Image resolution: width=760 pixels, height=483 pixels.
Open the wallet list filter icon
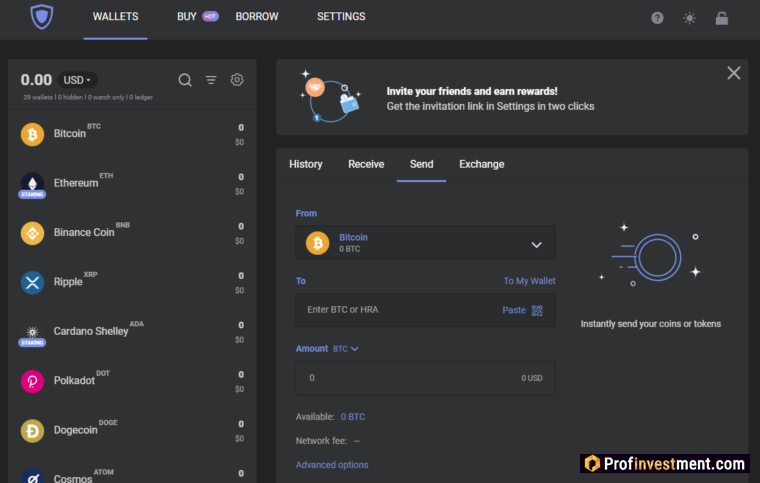tap(211, 80)
